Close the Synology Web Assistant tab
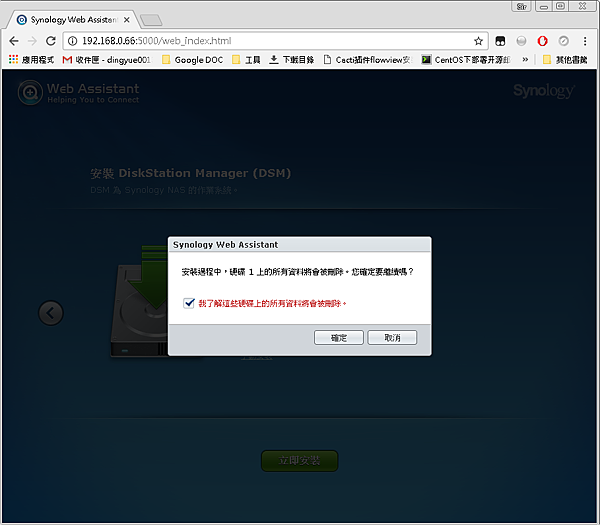 click(x=127, y=20)
